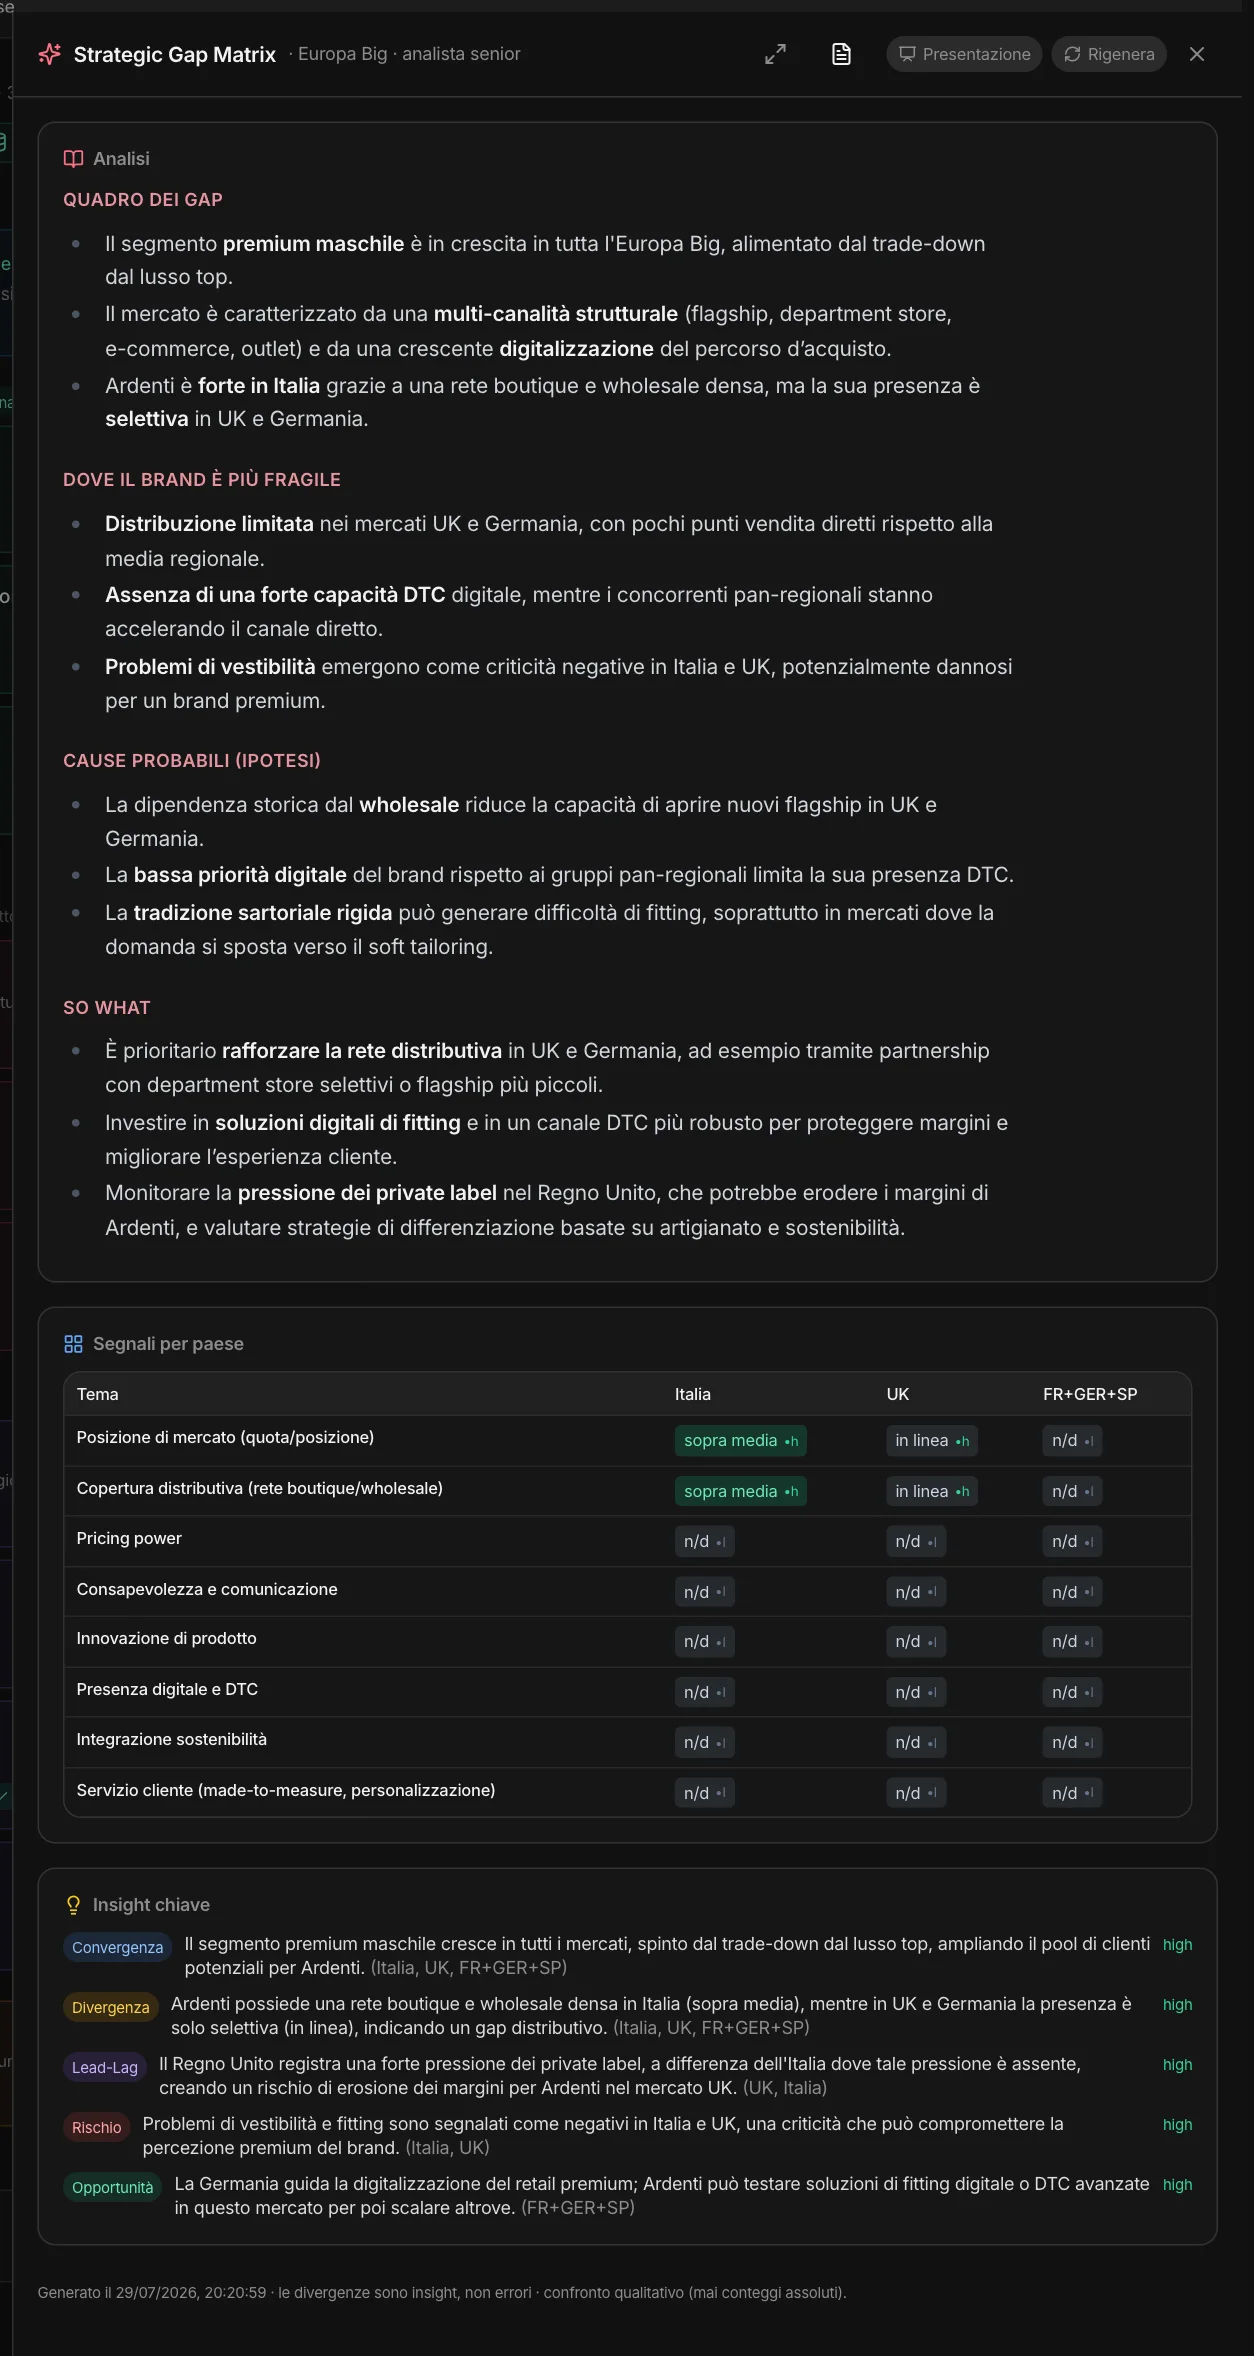Click FR+GER+SP n/d badge for Presenza digitale e DTC
The image size is (1254, 2356).
point(1072,1692)
